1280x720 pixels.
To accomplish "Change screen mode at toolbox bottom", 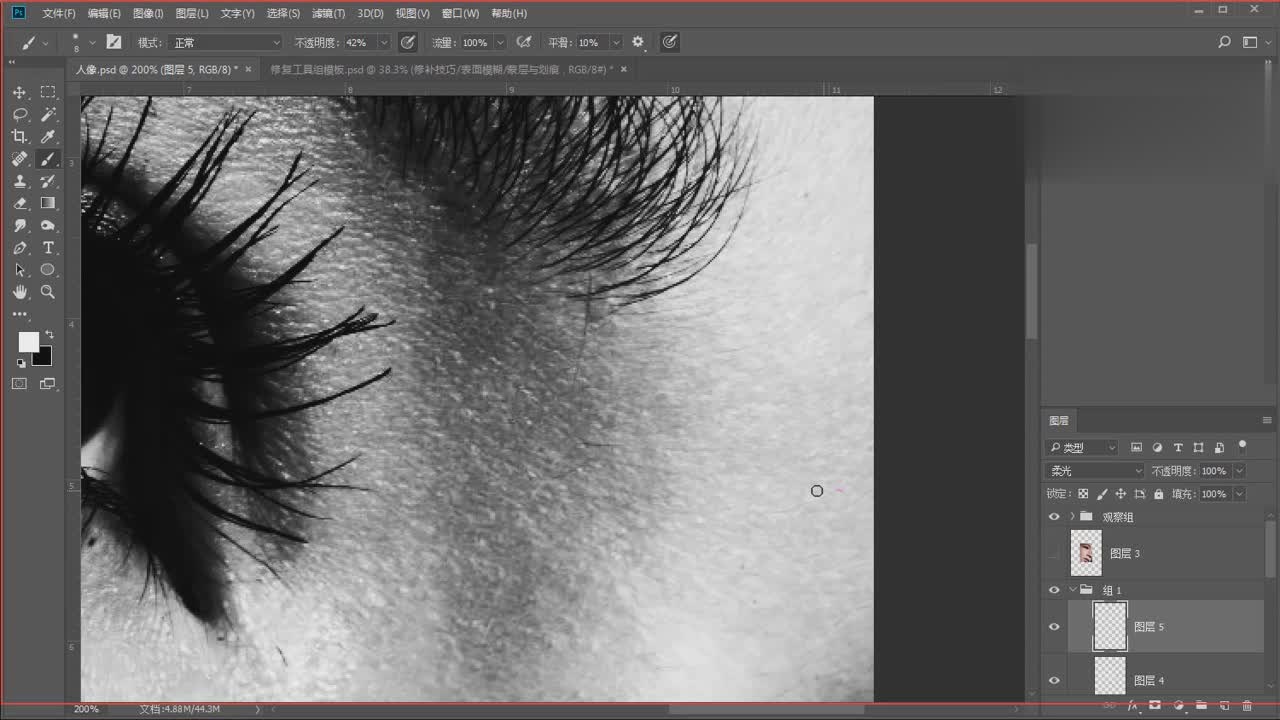I will pyautogui.click(x=47, y=384).
